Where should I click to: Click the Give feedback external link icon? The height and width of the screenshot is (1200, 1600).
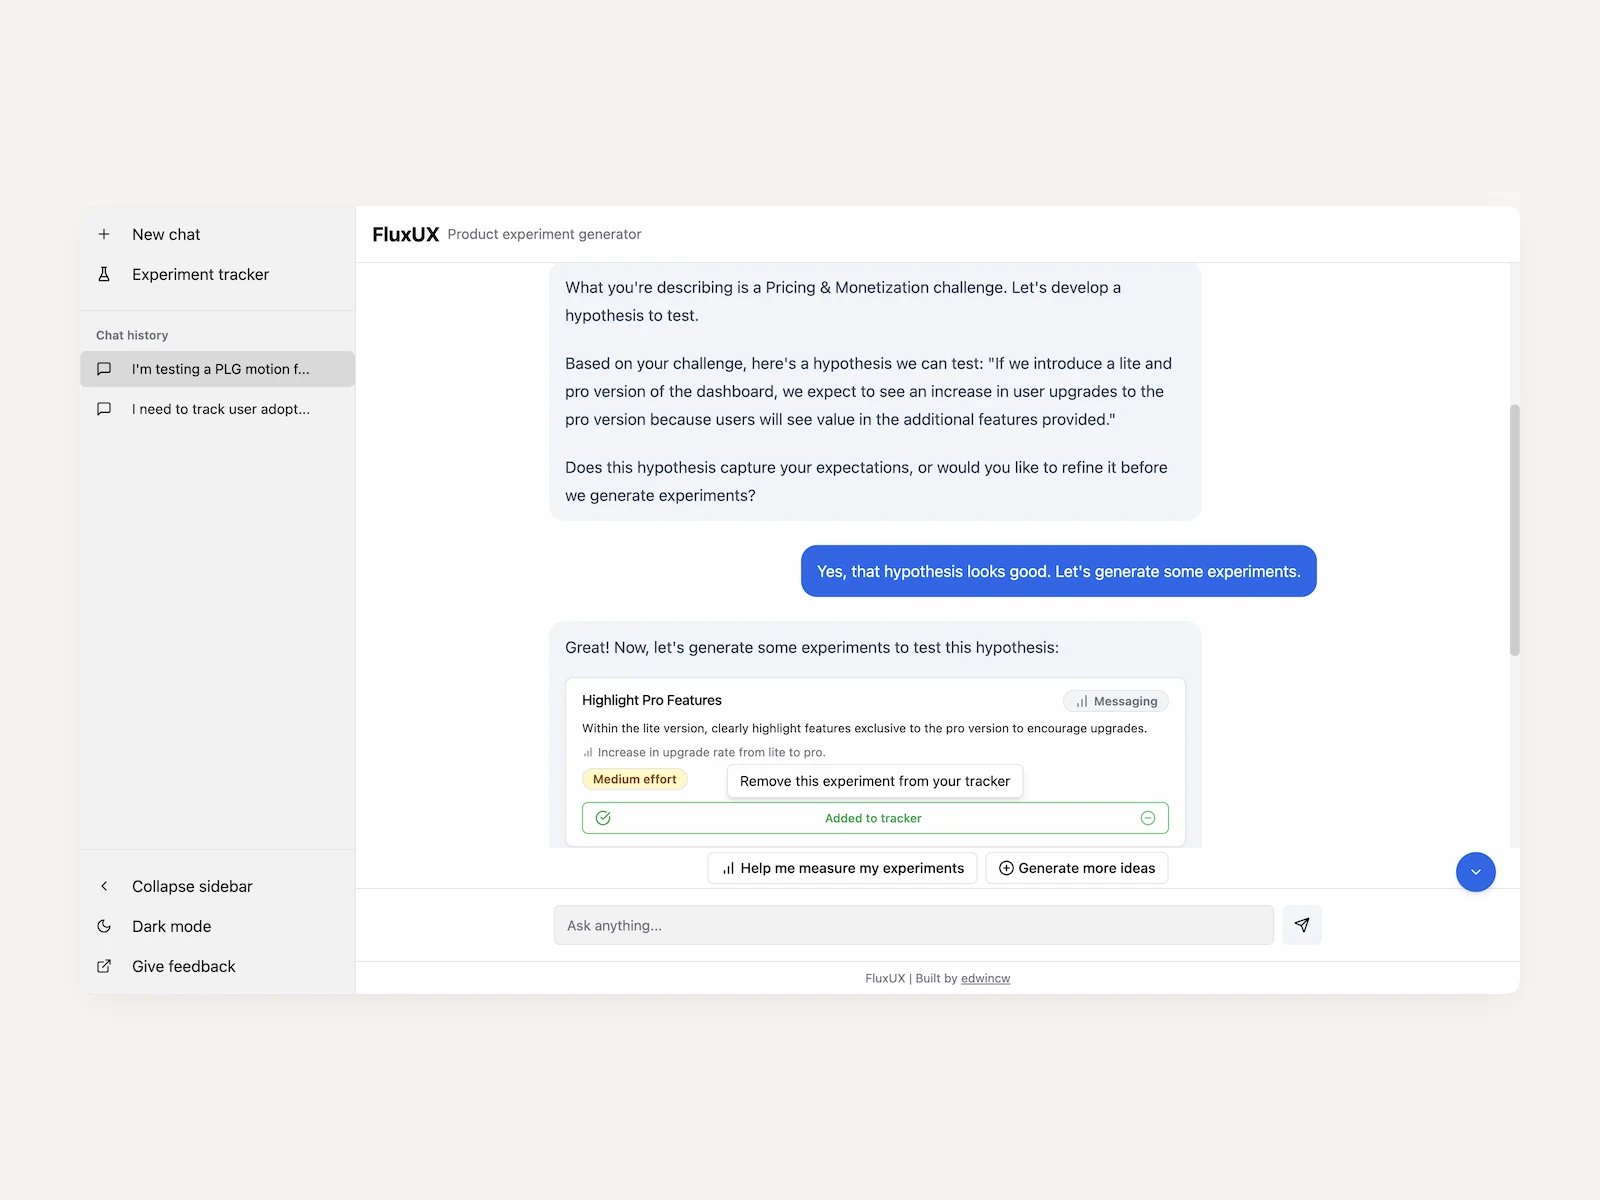click(x=104, y=966)
